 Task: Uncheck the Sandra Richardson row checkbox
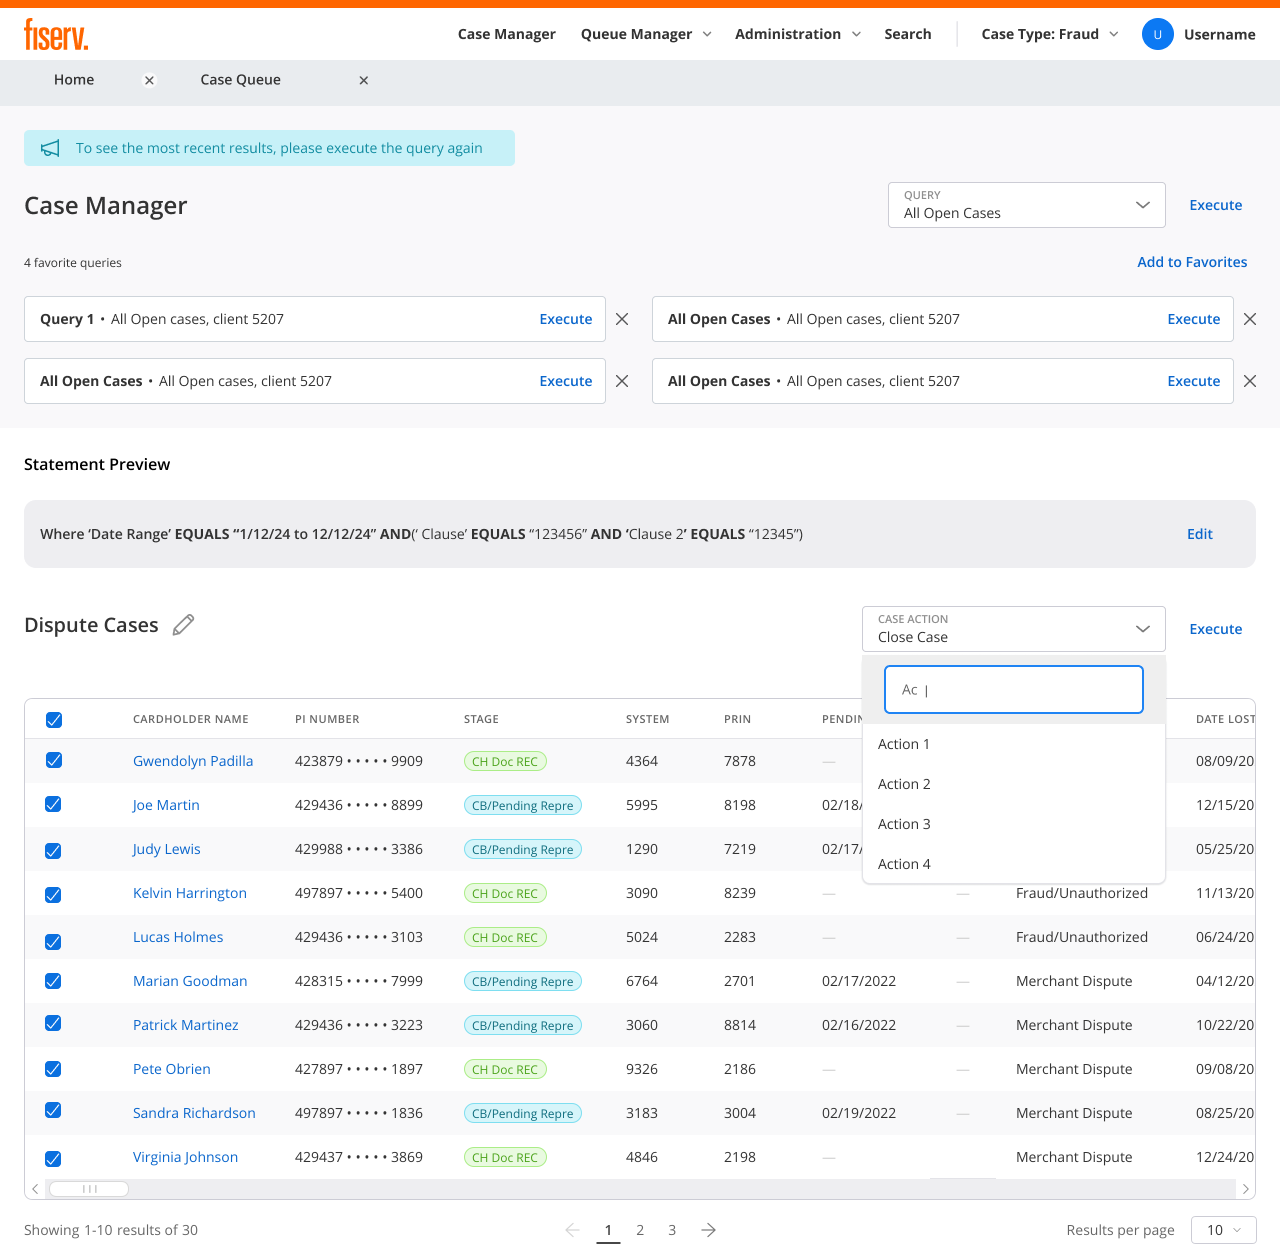tap(54, 1110)
